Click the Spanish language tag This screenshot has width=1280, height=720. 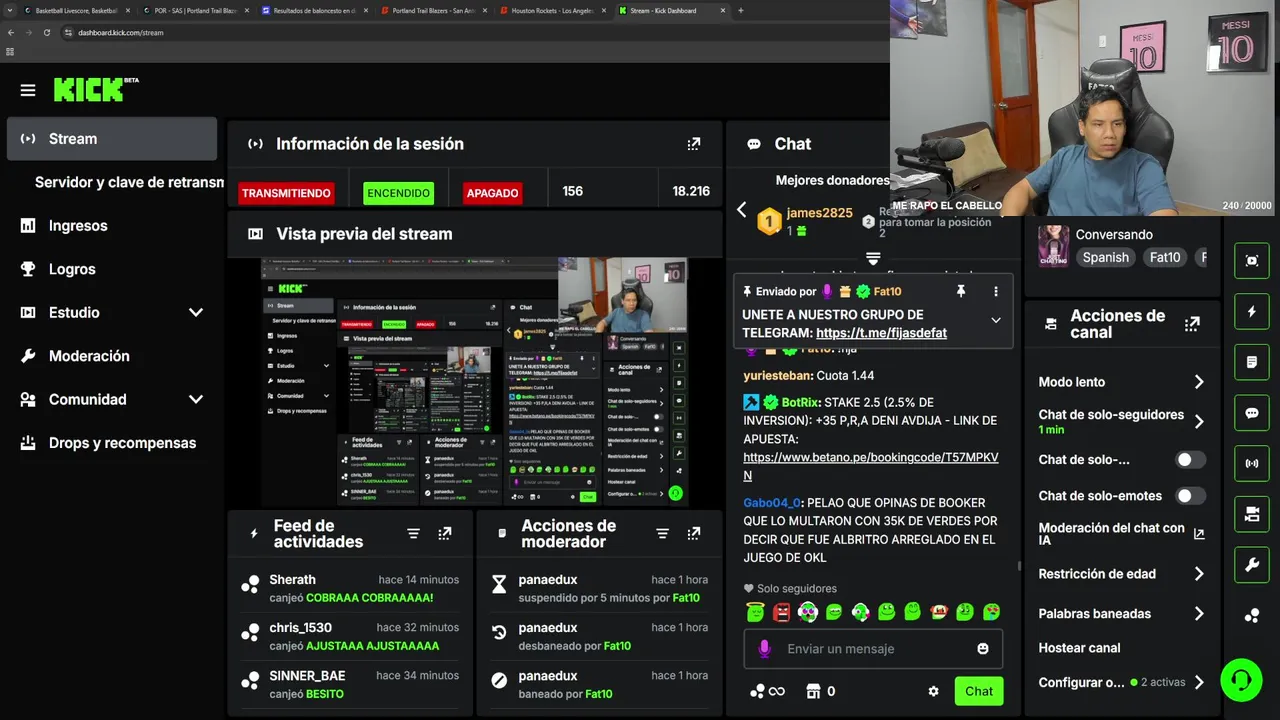pos(1106,257)
